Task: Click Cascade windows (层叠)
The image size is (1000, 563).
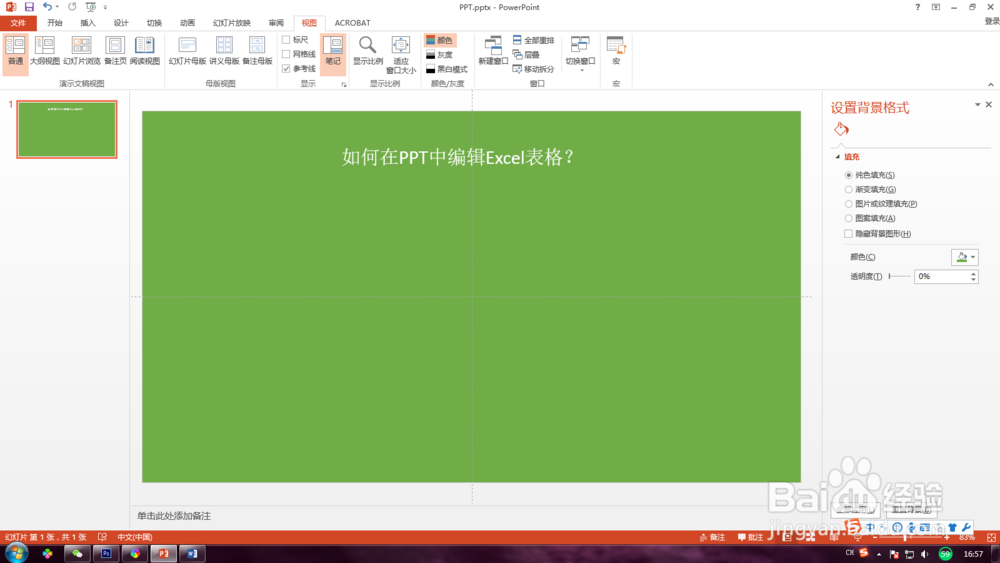Action: click(x=526, y=55)
